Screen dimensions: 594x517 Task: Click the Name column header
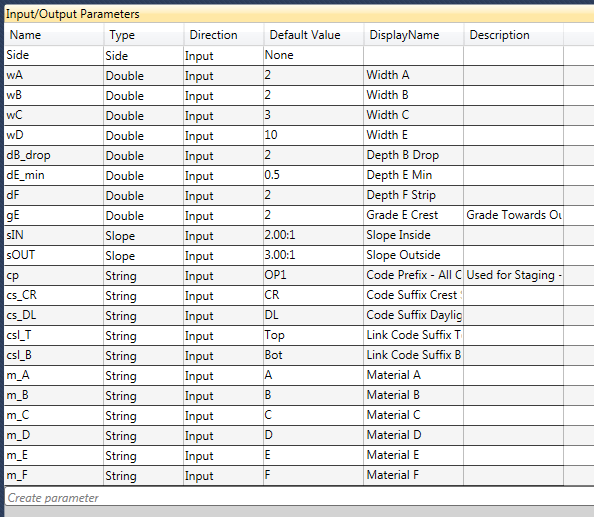tap(54, 35)
